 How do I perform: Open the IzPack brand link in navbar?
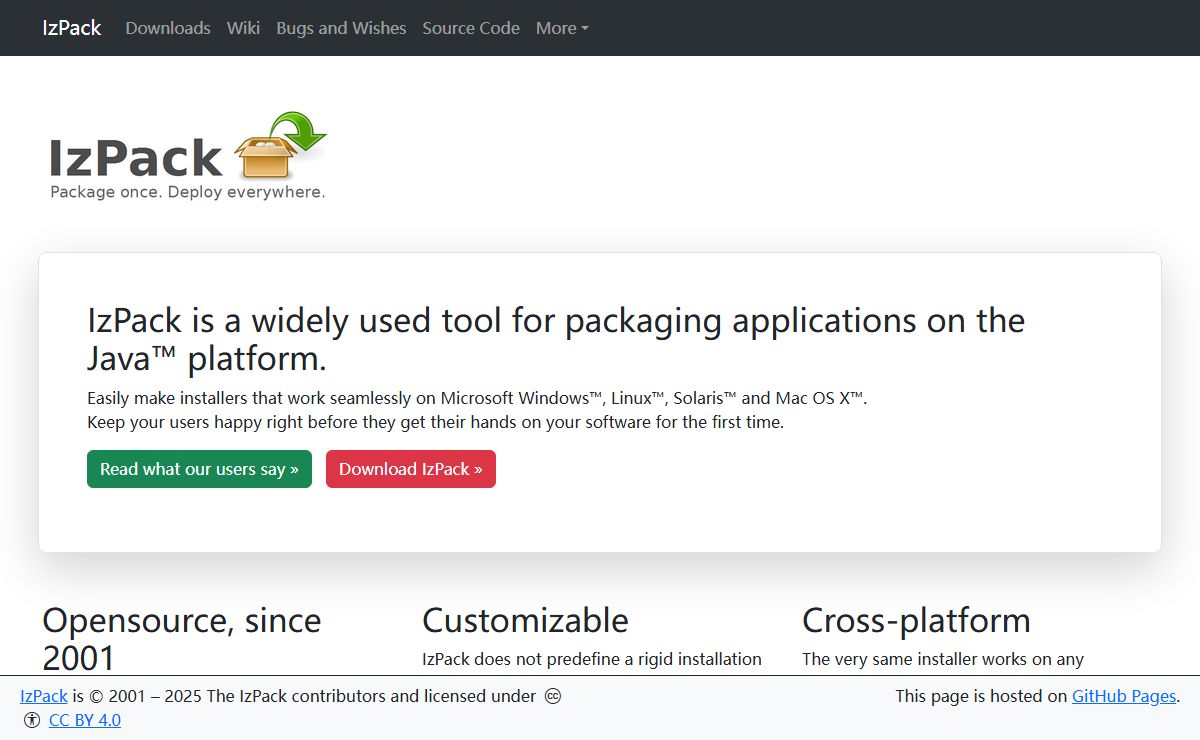[72, 28]
